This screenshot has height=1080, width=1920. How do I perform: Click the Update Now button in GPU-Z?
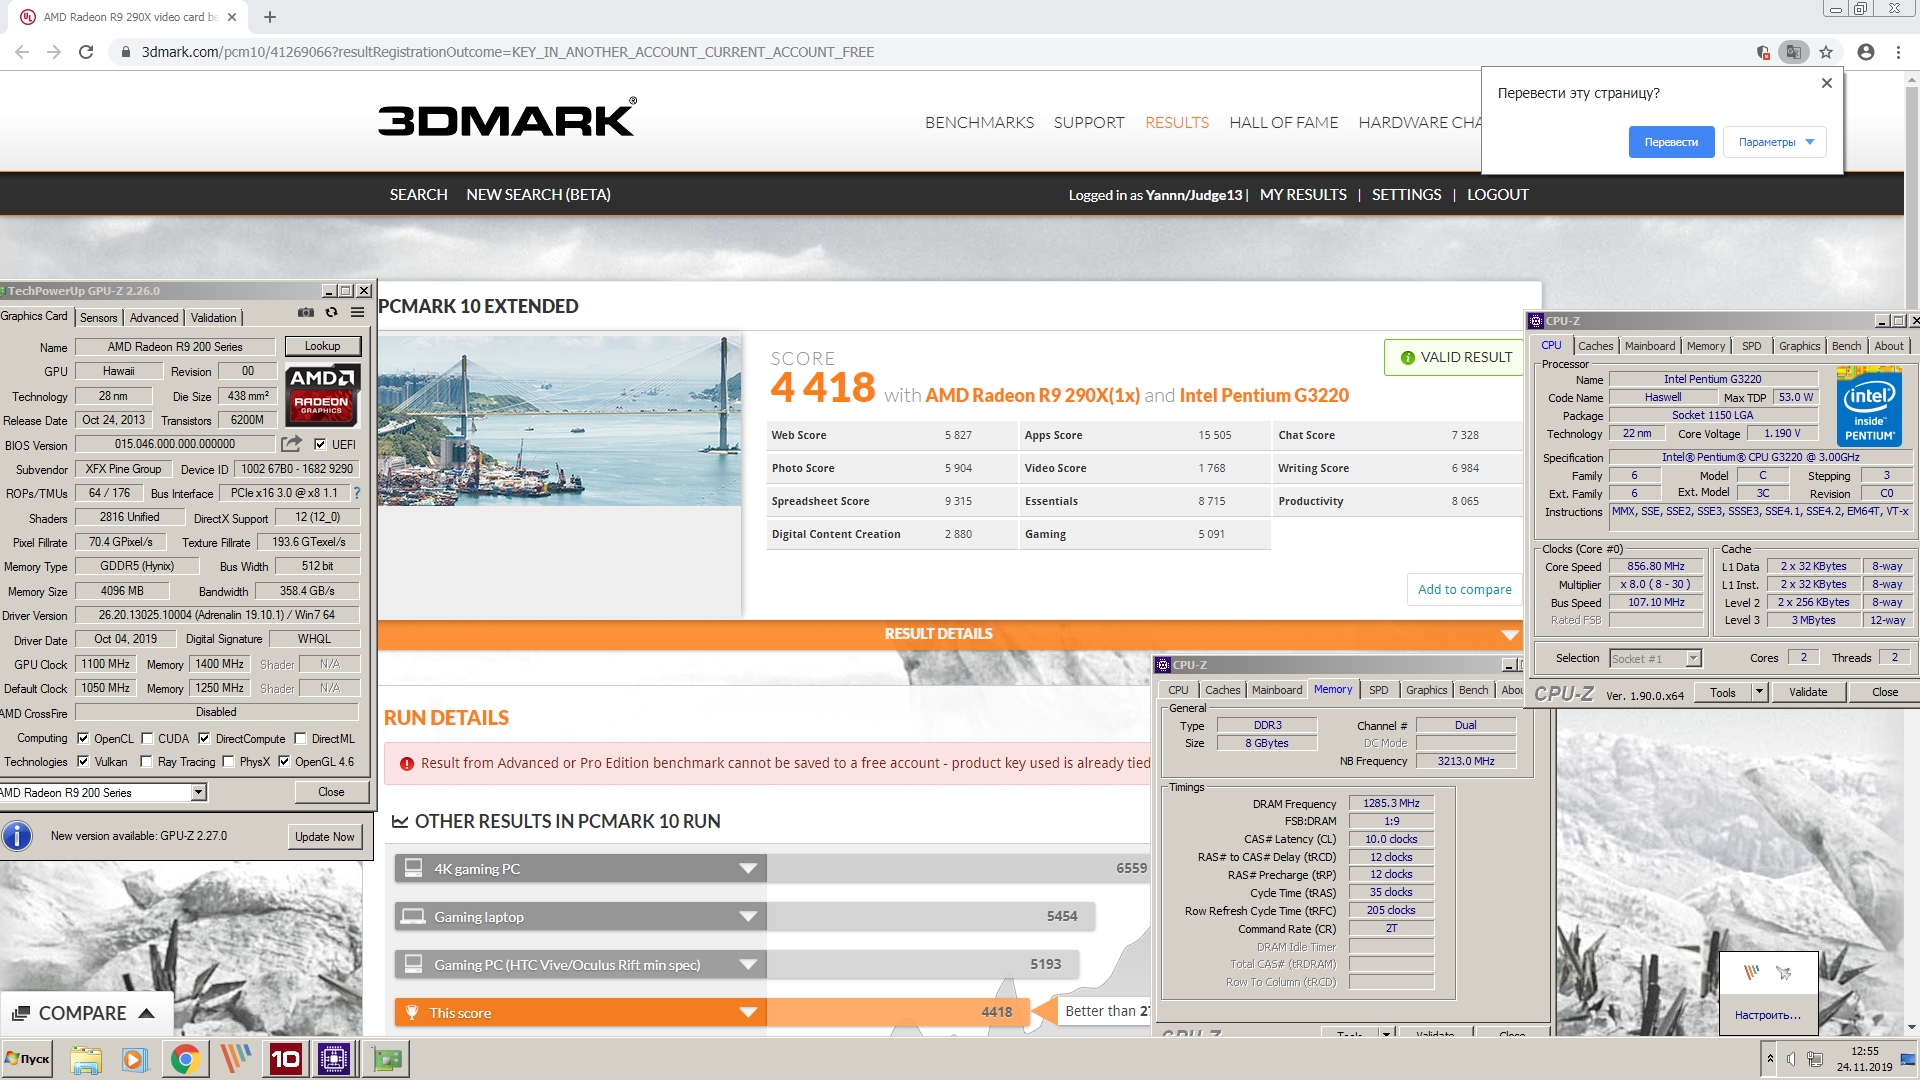pos(324,837)
